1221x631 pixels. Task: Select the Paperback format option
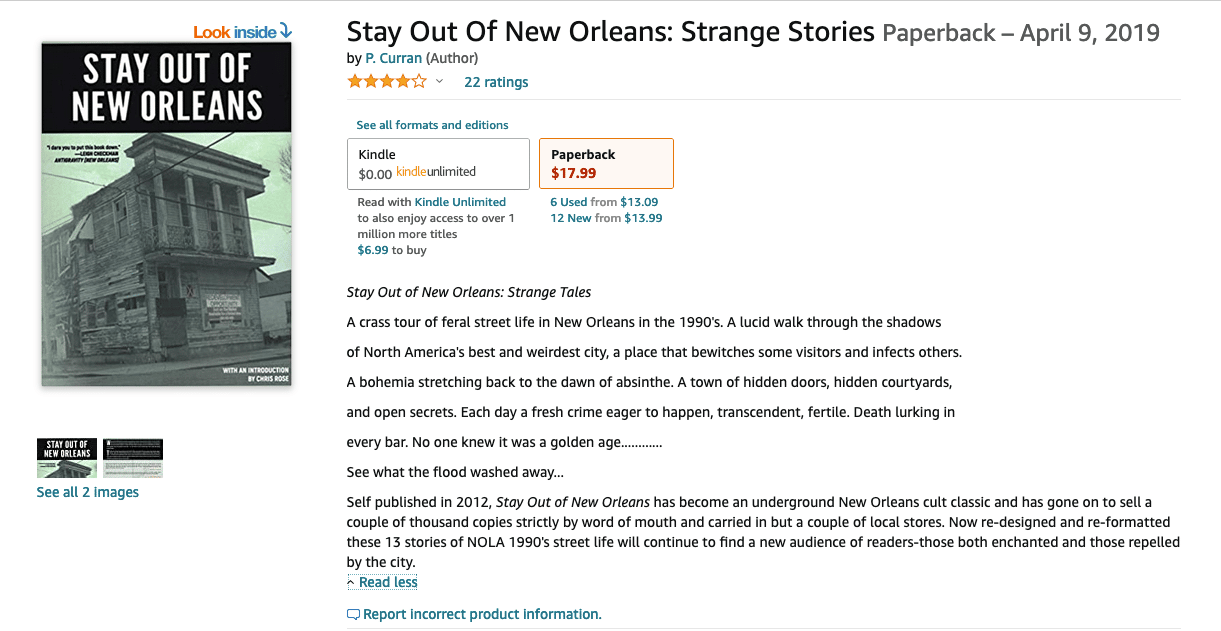[606, 164]
